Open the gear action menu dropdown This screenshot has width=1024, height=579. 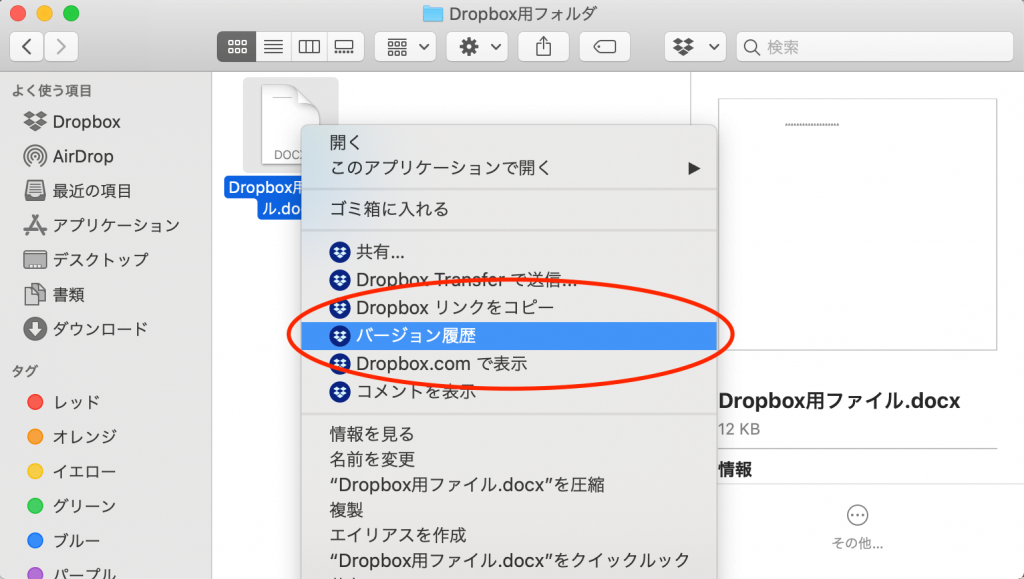(x=477, y=47)
